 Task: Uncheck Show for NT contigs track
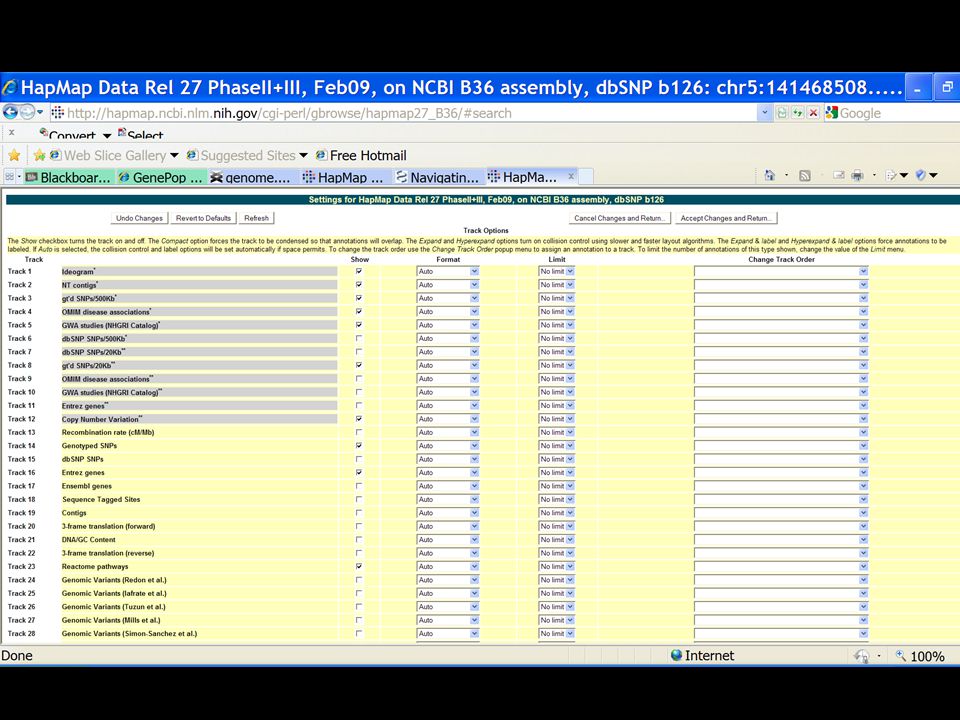359,285
